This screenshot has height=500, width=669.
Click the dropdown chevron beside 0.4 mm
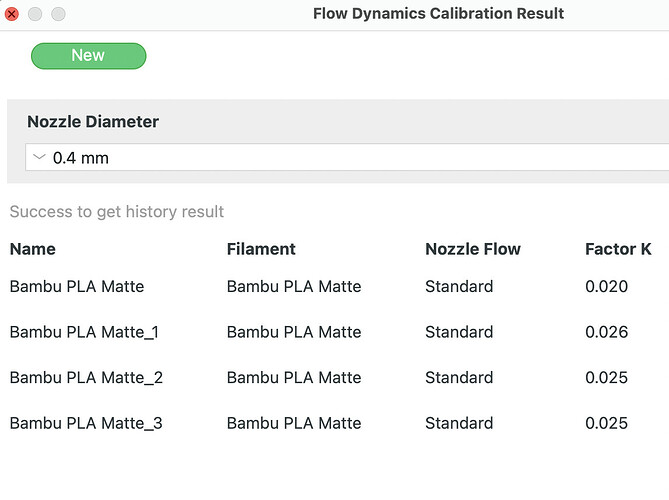(39, 157)
